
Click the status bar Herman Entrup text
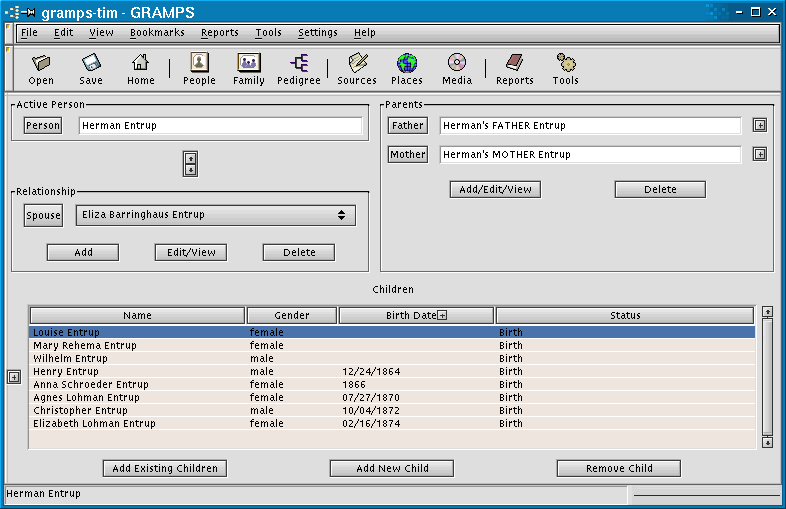click(x=44, y=493)
